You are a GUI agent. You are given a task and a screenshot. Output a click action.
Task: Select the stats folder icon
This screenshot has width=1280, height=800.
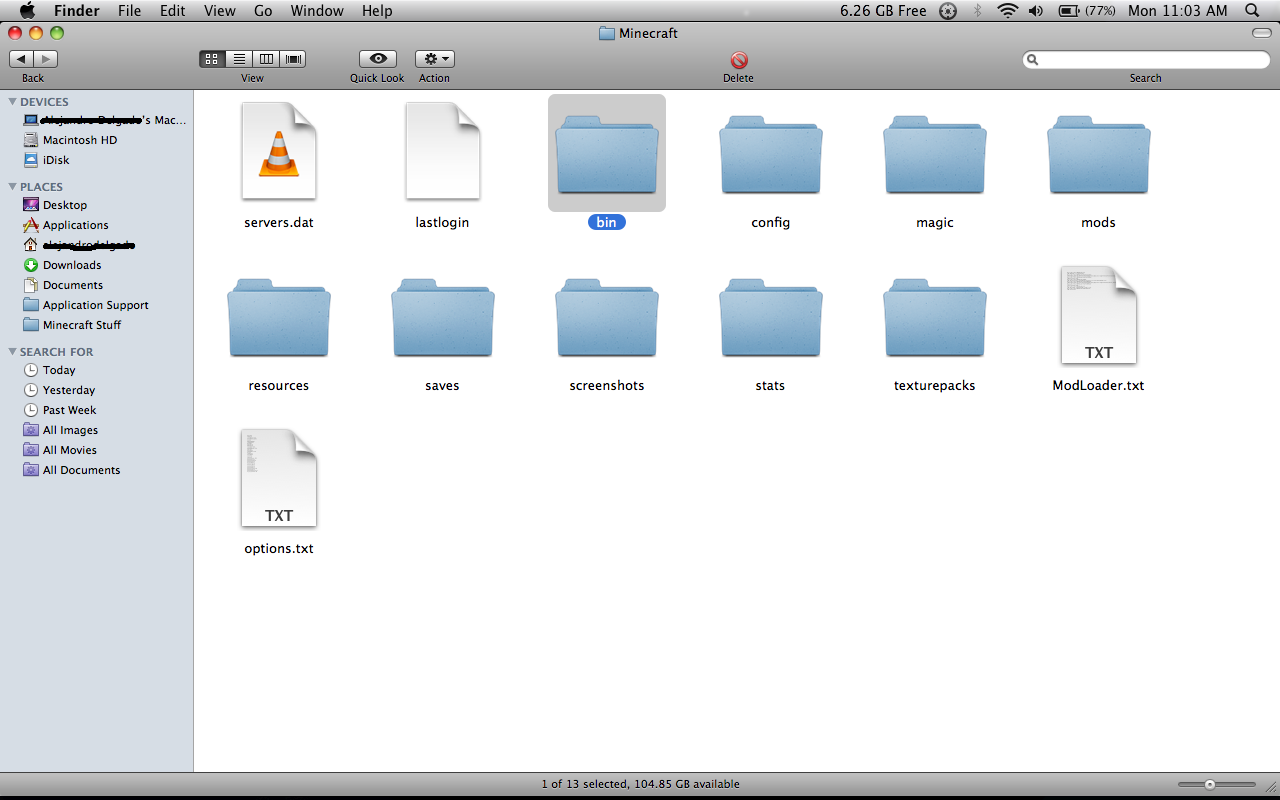(x=771, y=317)
